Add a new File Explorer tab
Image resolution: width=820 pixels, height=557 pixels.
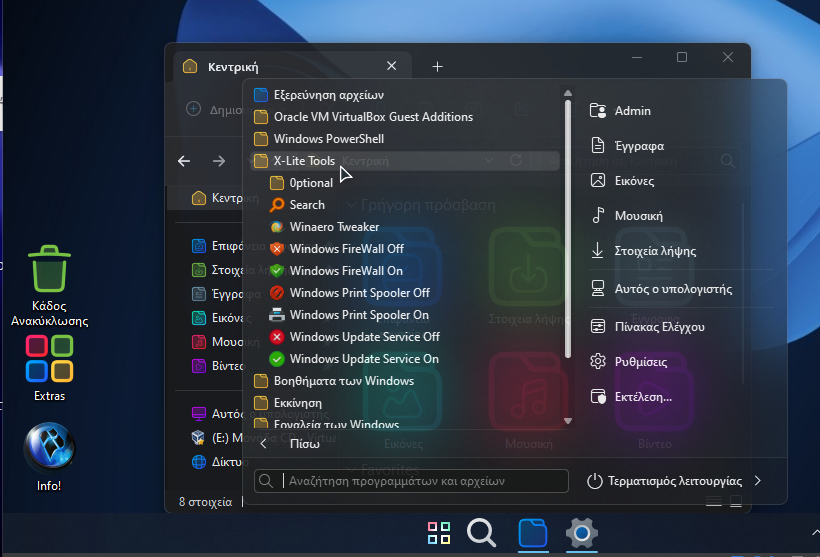(437, 66)
